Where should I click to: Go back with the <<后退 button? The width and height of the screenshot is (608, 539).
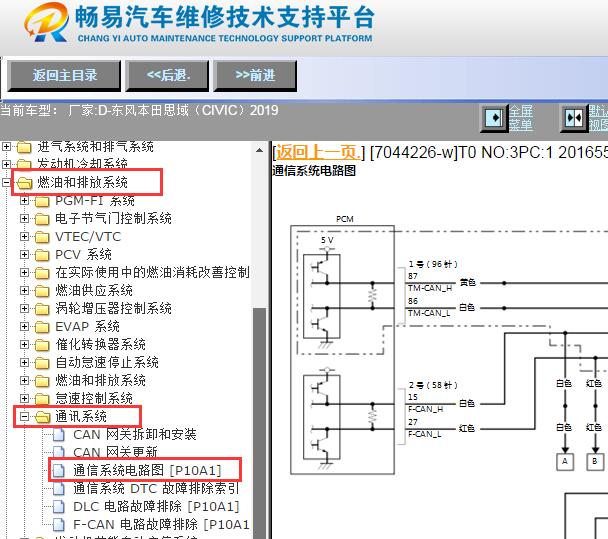(x=168, y=76)
